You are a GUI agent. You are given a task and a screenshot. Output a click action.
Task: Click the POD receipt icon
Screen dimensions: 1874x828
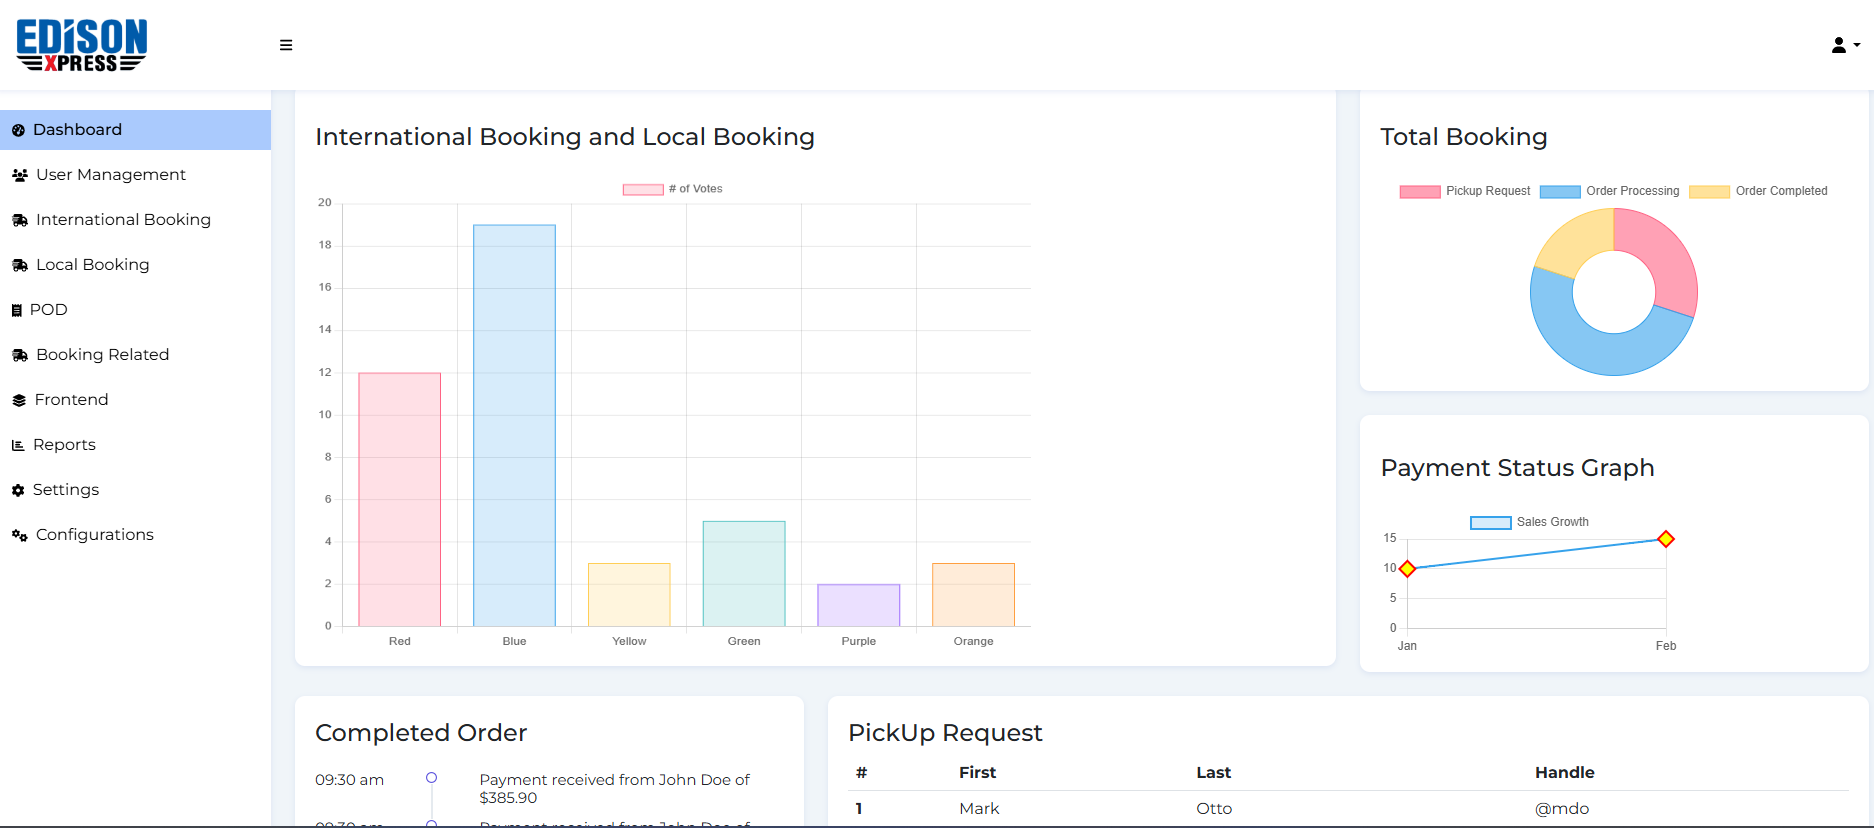click(16, 310)
